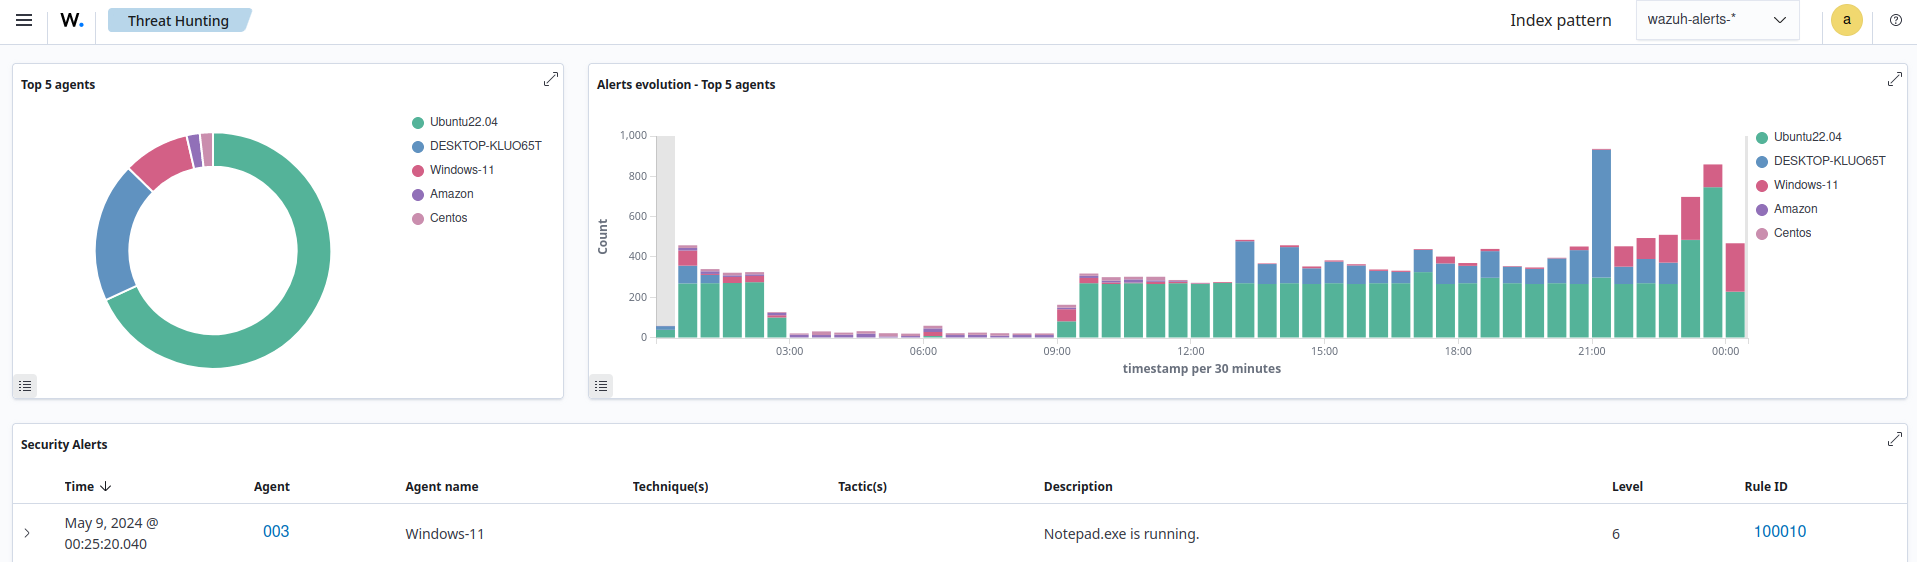Click the user avatar 'a'
This screenshot has height=562, width=1917.
[1846, 20]
